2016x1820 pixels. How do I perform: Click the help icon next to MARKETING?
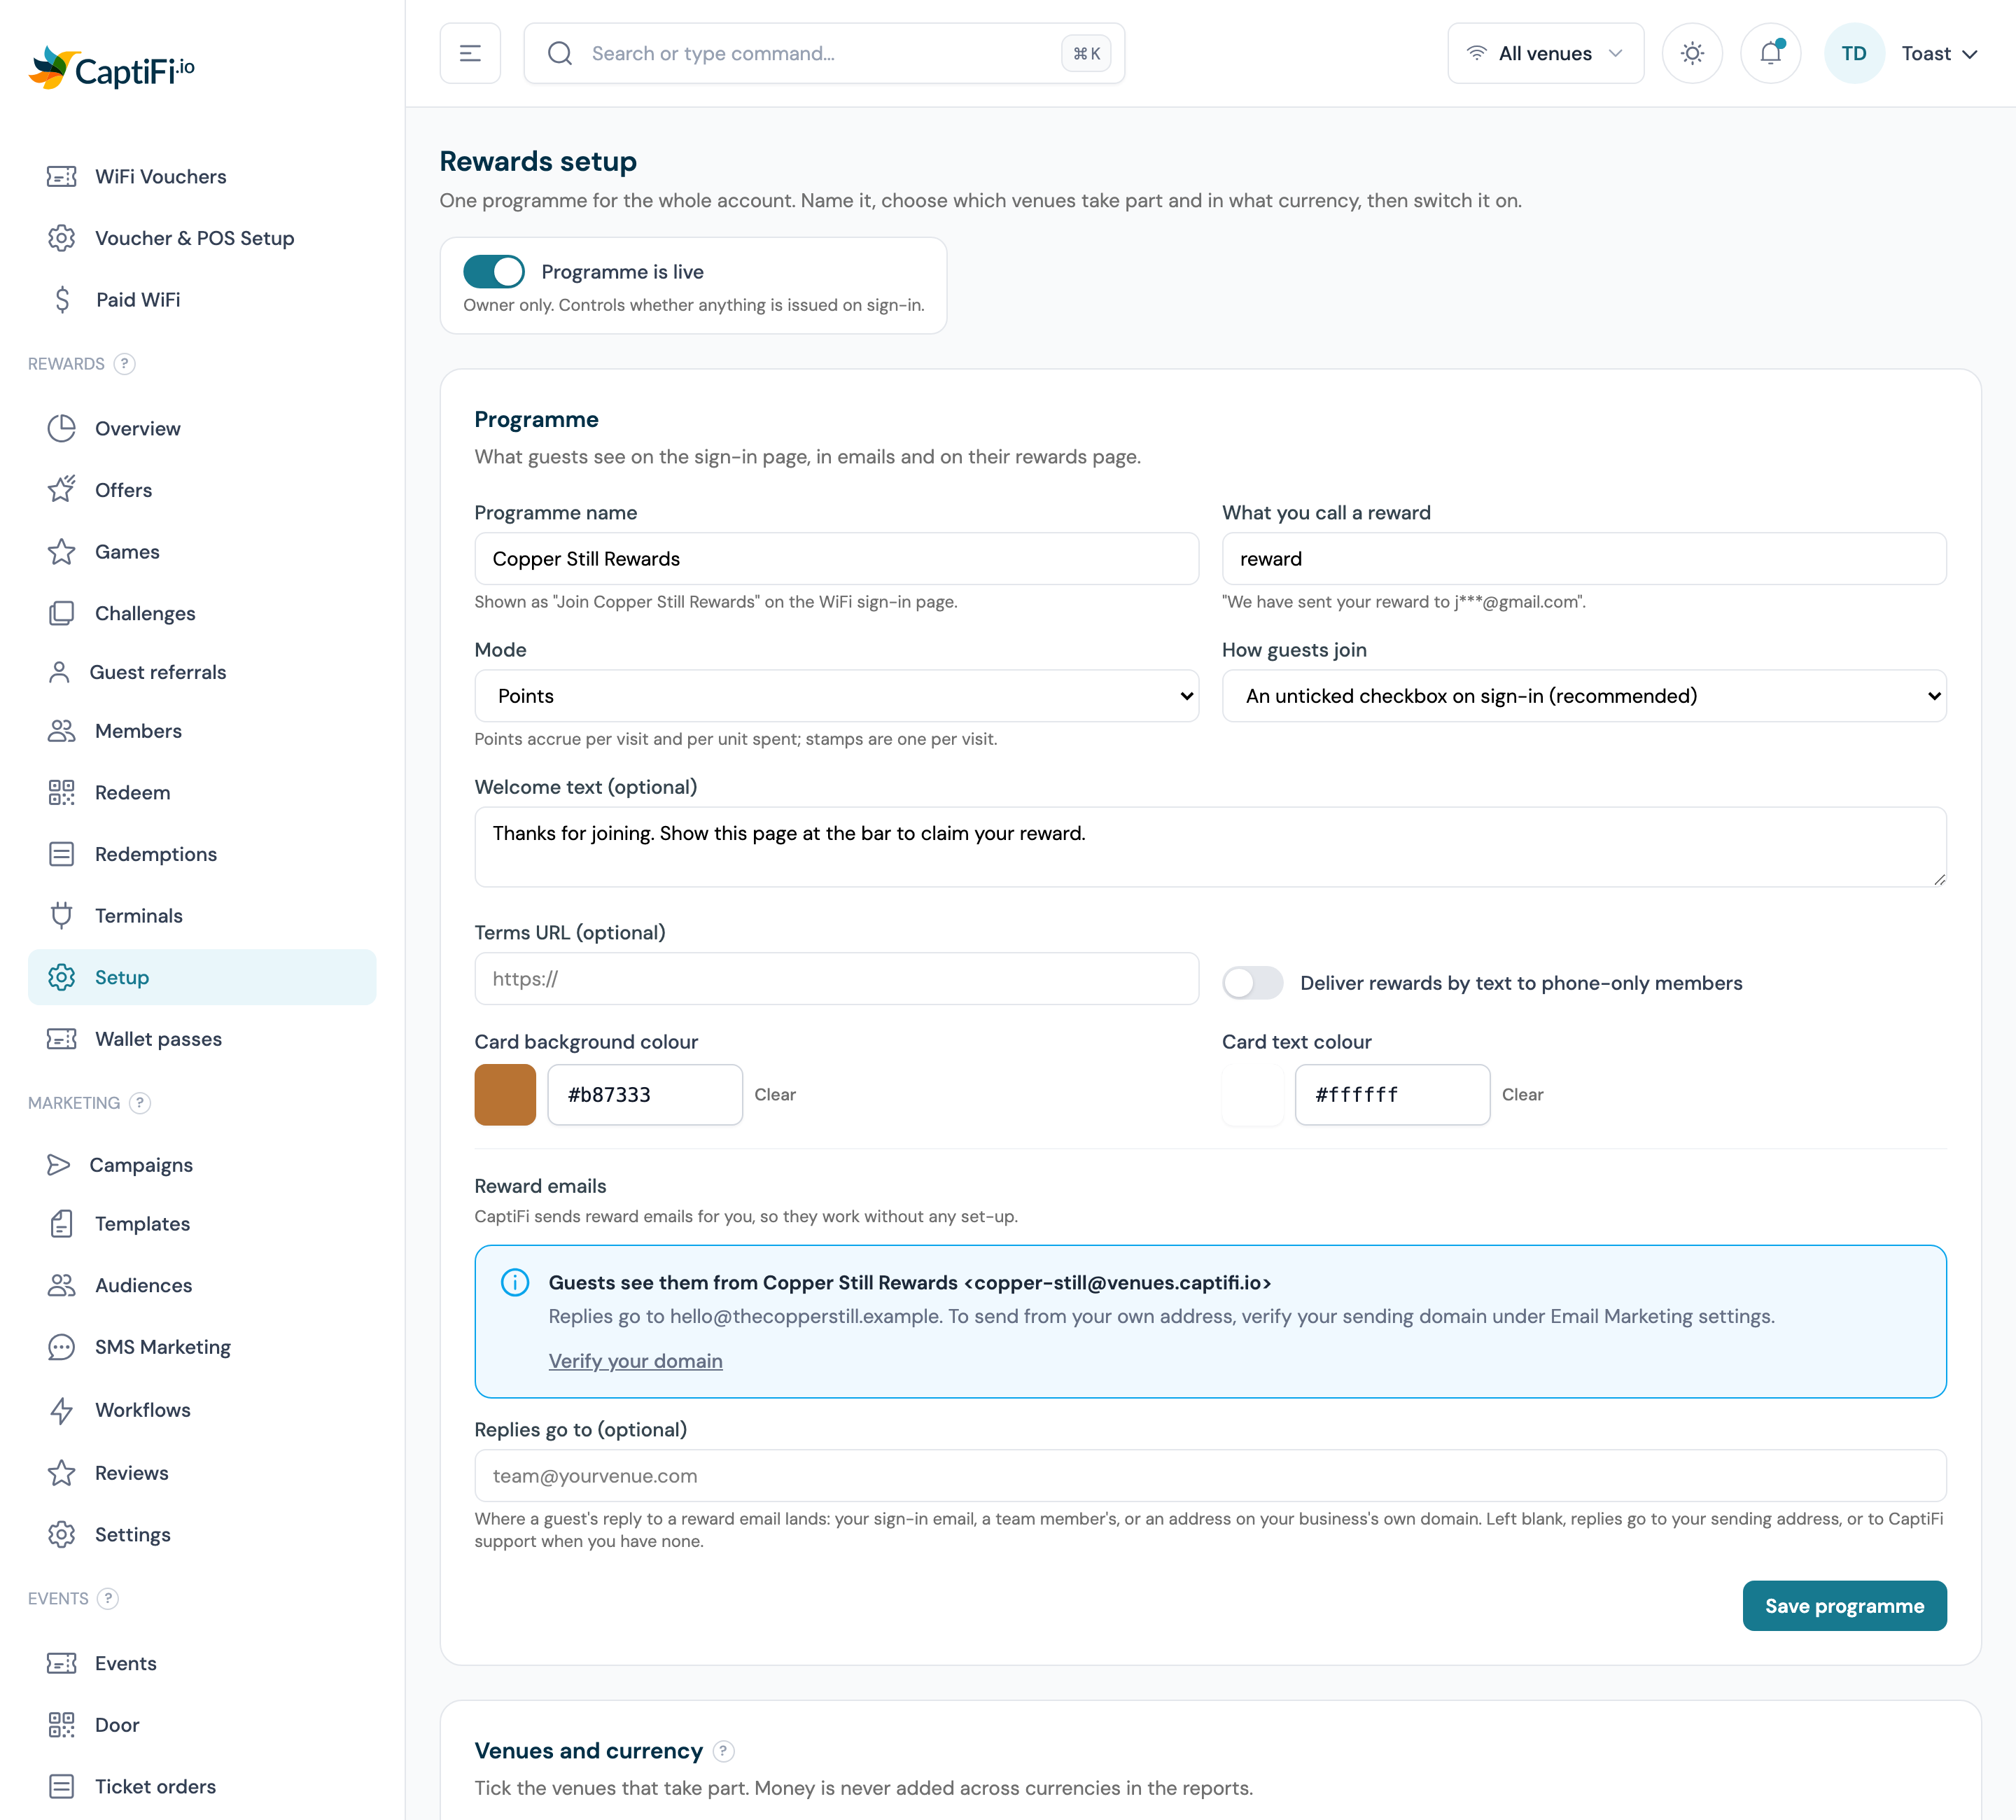pyautogui.click(x=140, y=1103)
